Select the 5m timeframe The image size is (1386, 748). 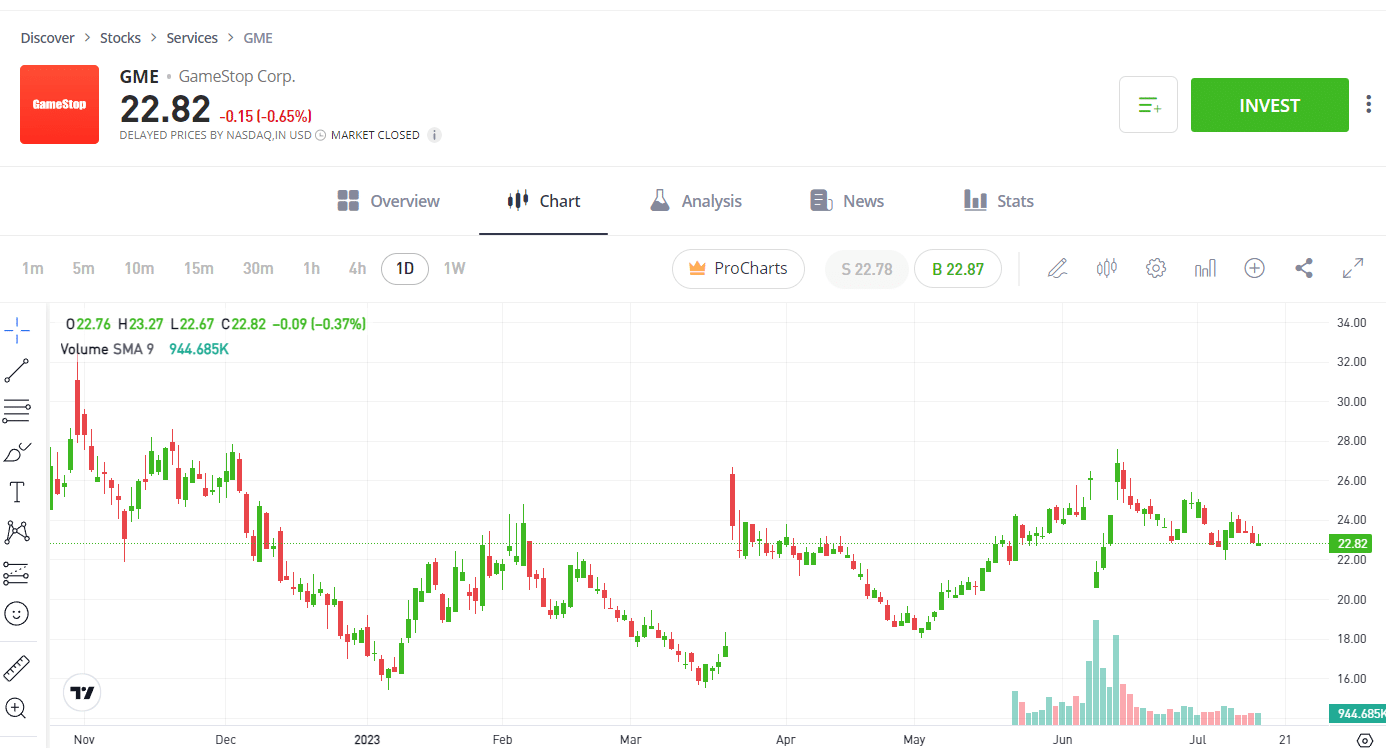[x=83, y=268]
